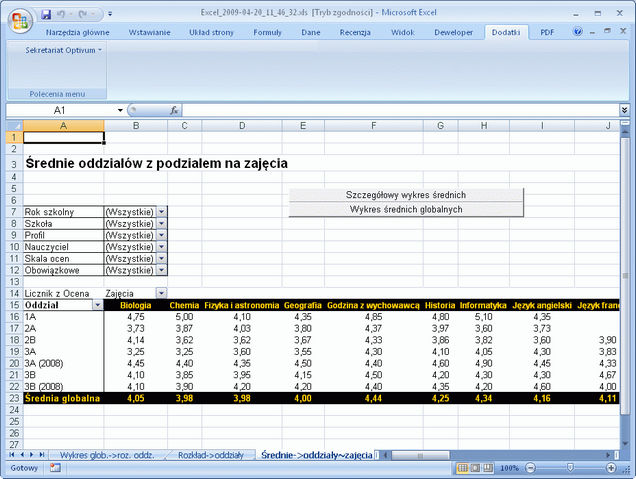The width and height of the screenshot is (636, 479).
Task: Click Wykres średnich globalnych button
Action: (406, 209)
